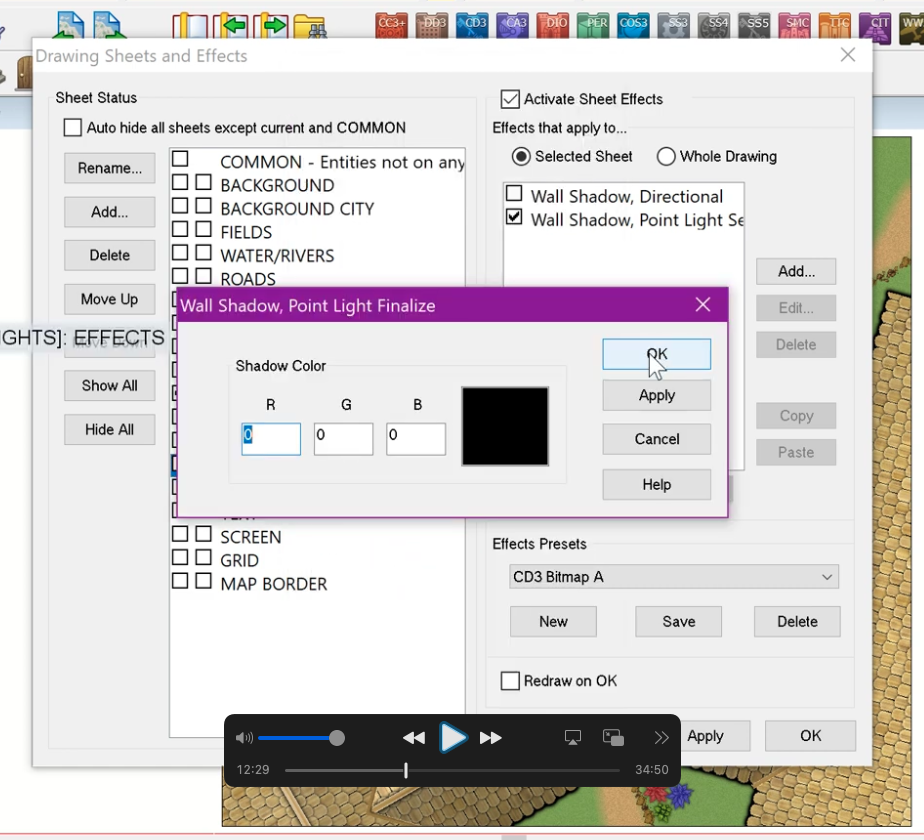
Task: Check the Wall Shadow, Directional effect
Action: (x=514, y=194)
